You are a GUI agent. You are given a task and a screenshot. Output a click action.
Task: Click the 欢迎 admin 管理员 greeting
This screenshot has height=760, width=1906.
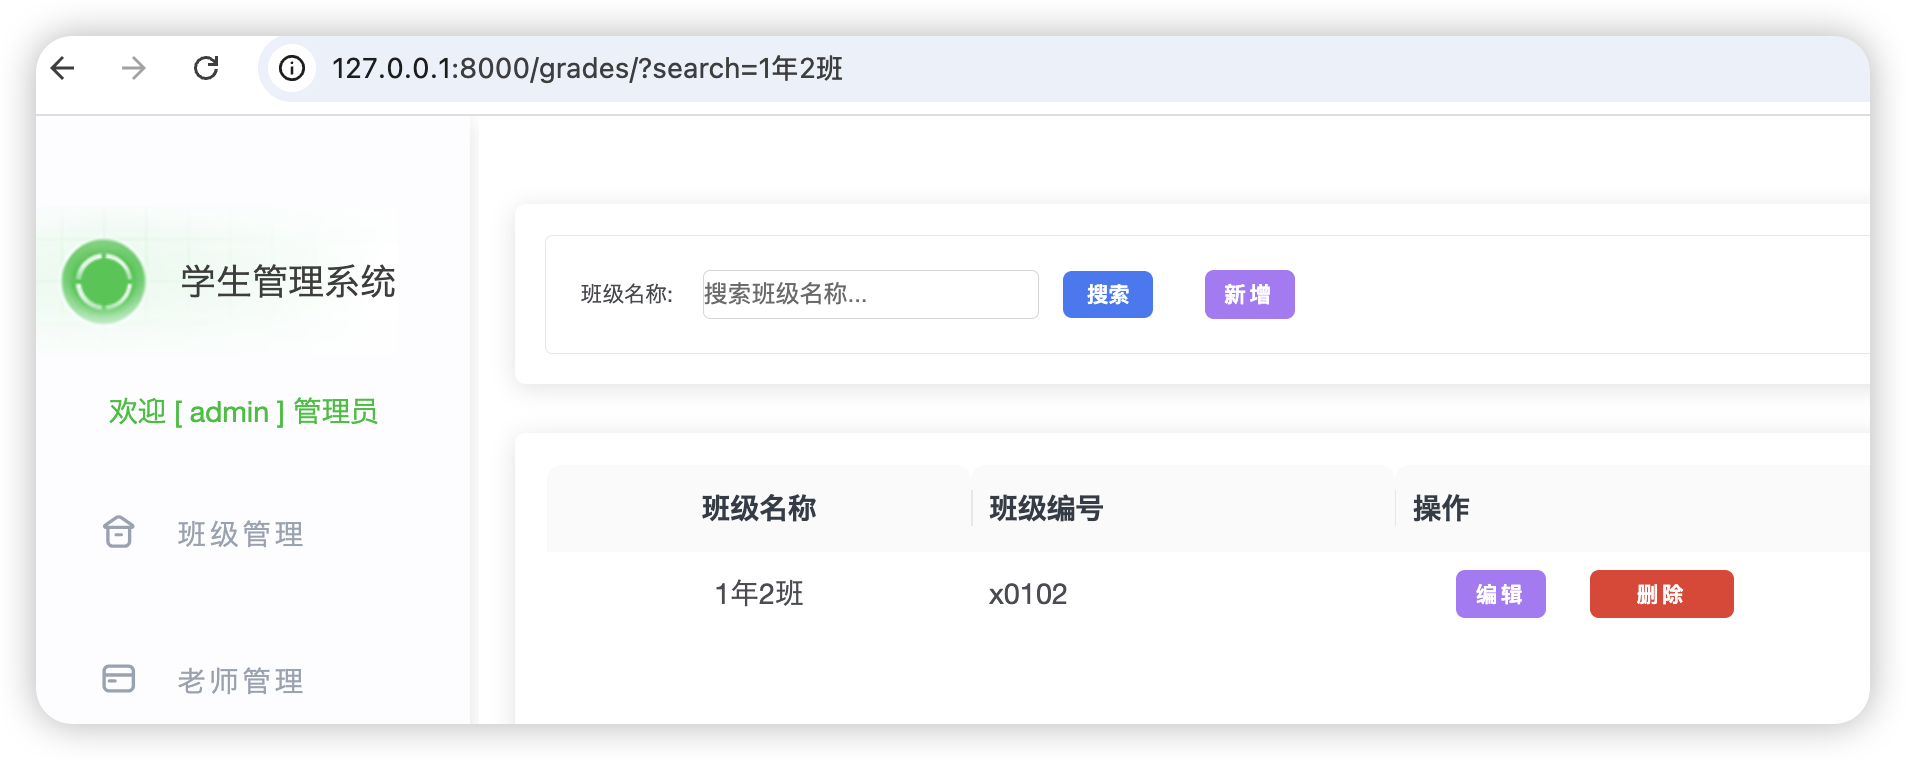(243, 411)
